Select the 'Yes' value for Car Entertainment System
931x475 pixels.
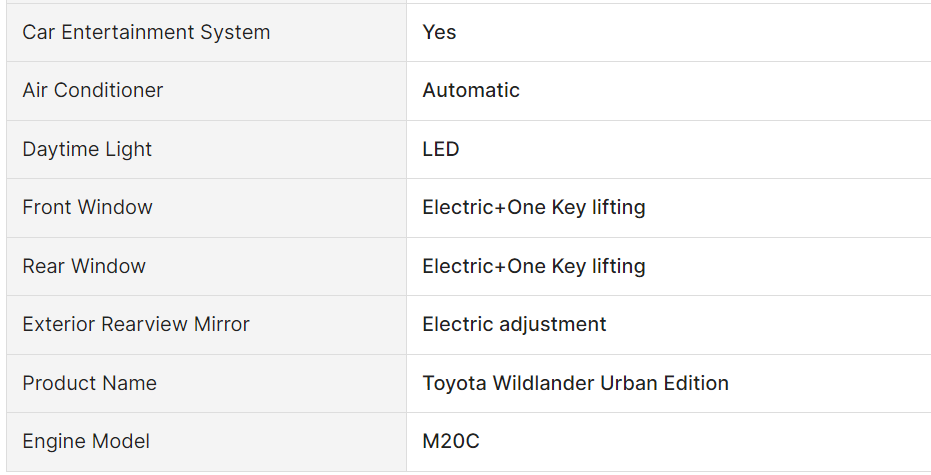coord(439,32)
